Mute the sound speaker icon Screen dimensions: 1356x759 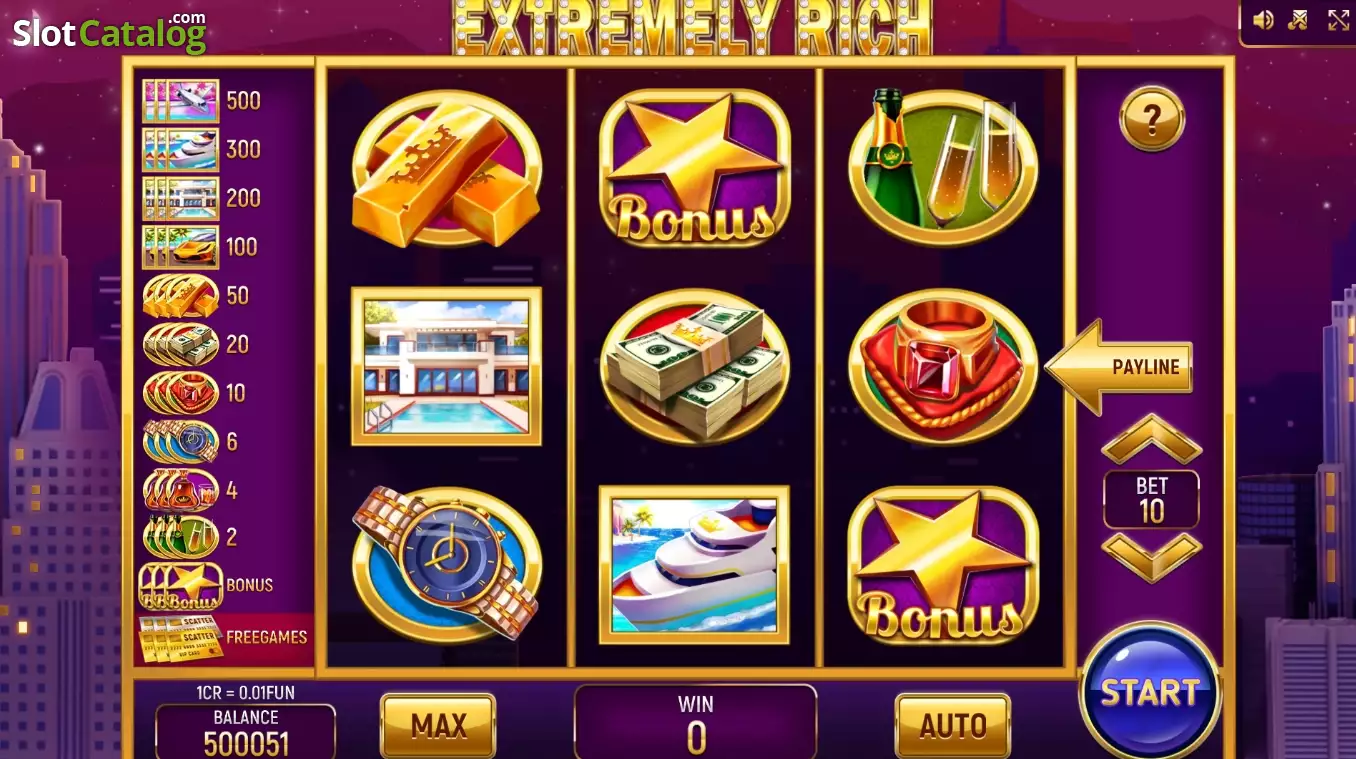pos(1264,20)
